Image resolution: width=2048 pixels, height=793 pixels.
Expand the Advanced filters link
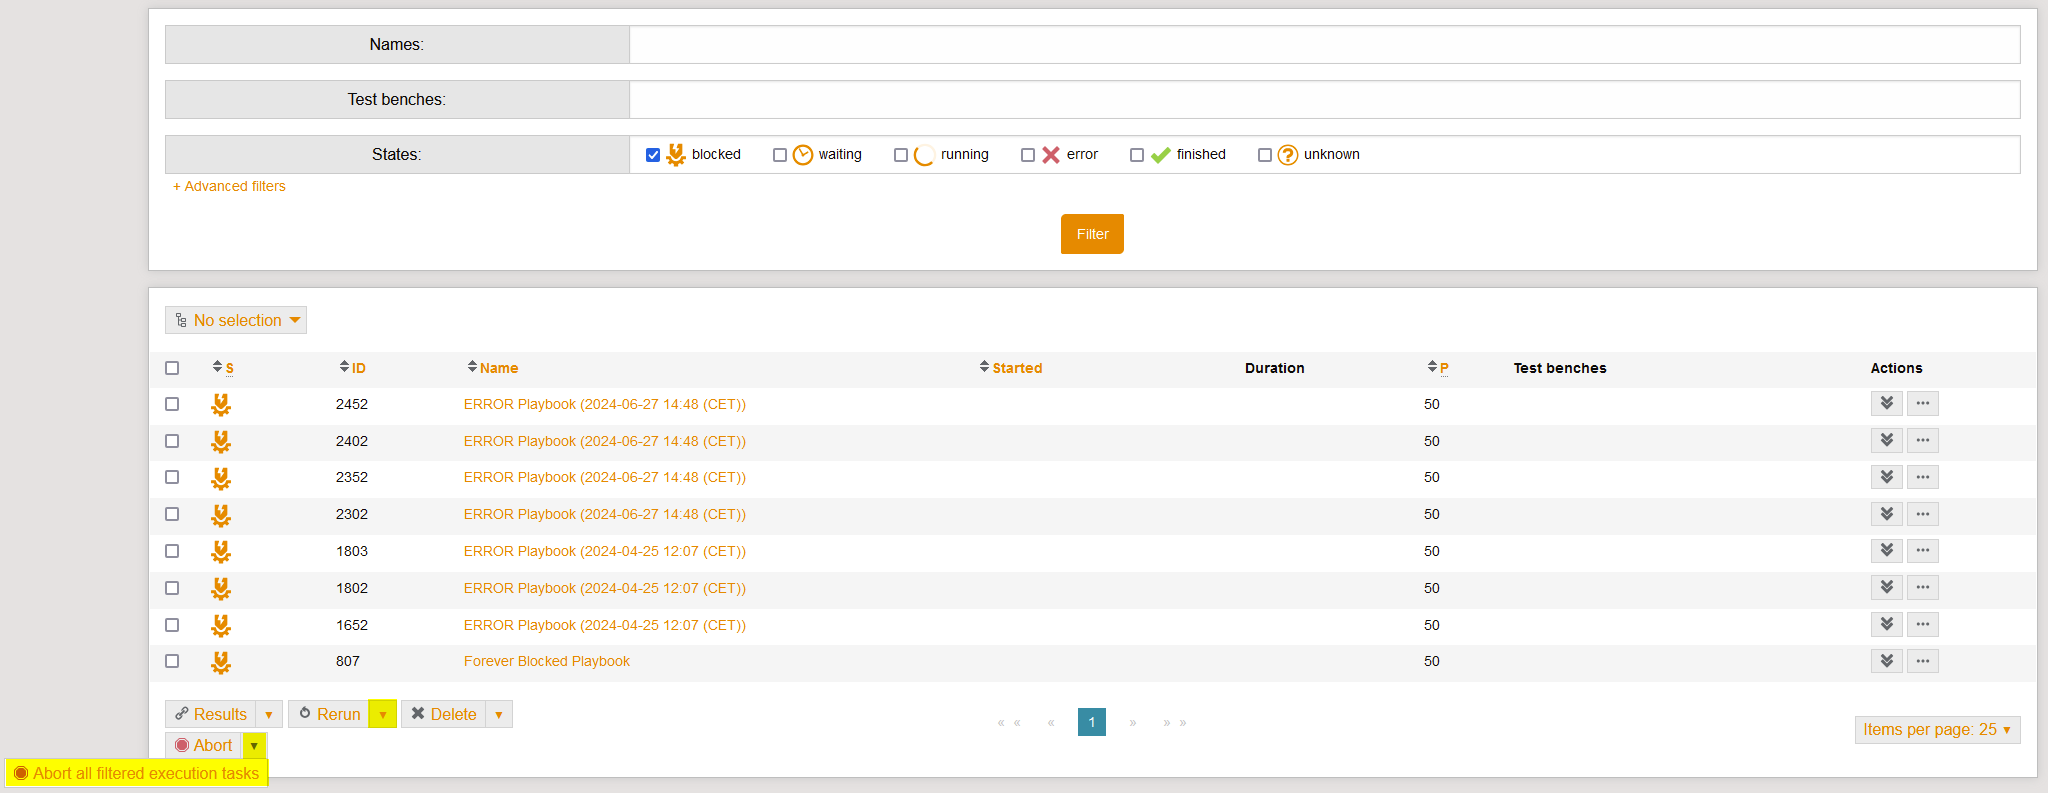[x=229, y=187]
